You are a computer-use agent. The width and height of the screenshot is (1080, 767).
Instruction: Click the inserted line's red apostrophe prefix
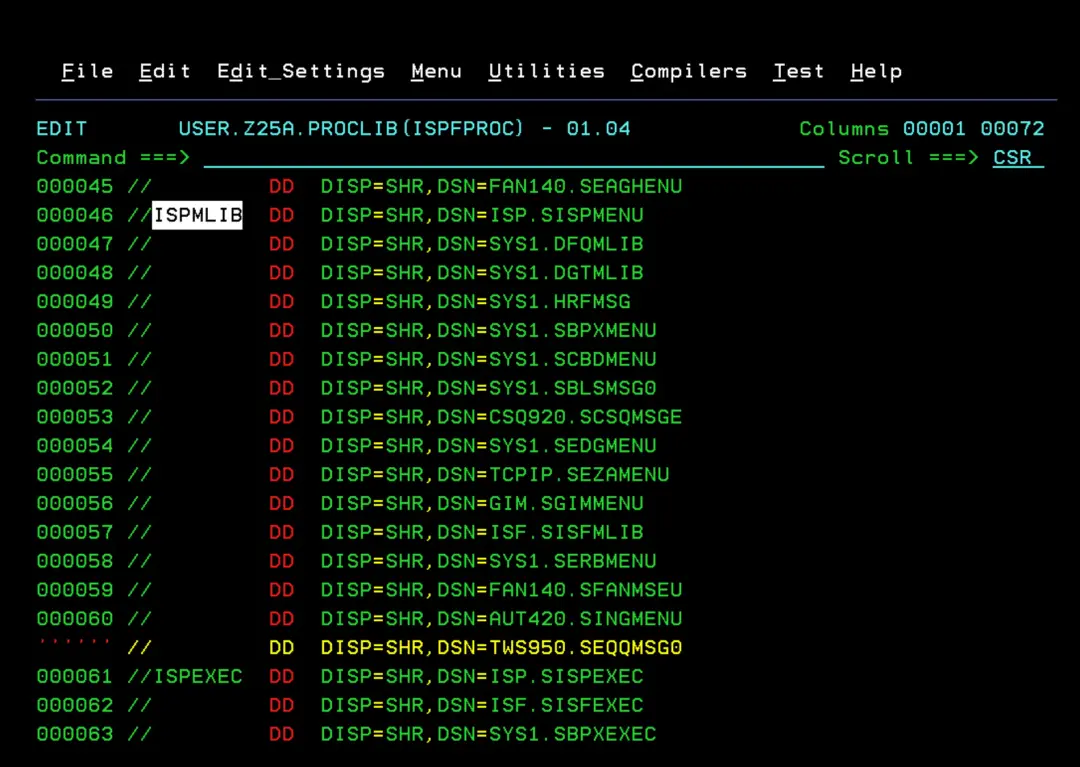74,643
